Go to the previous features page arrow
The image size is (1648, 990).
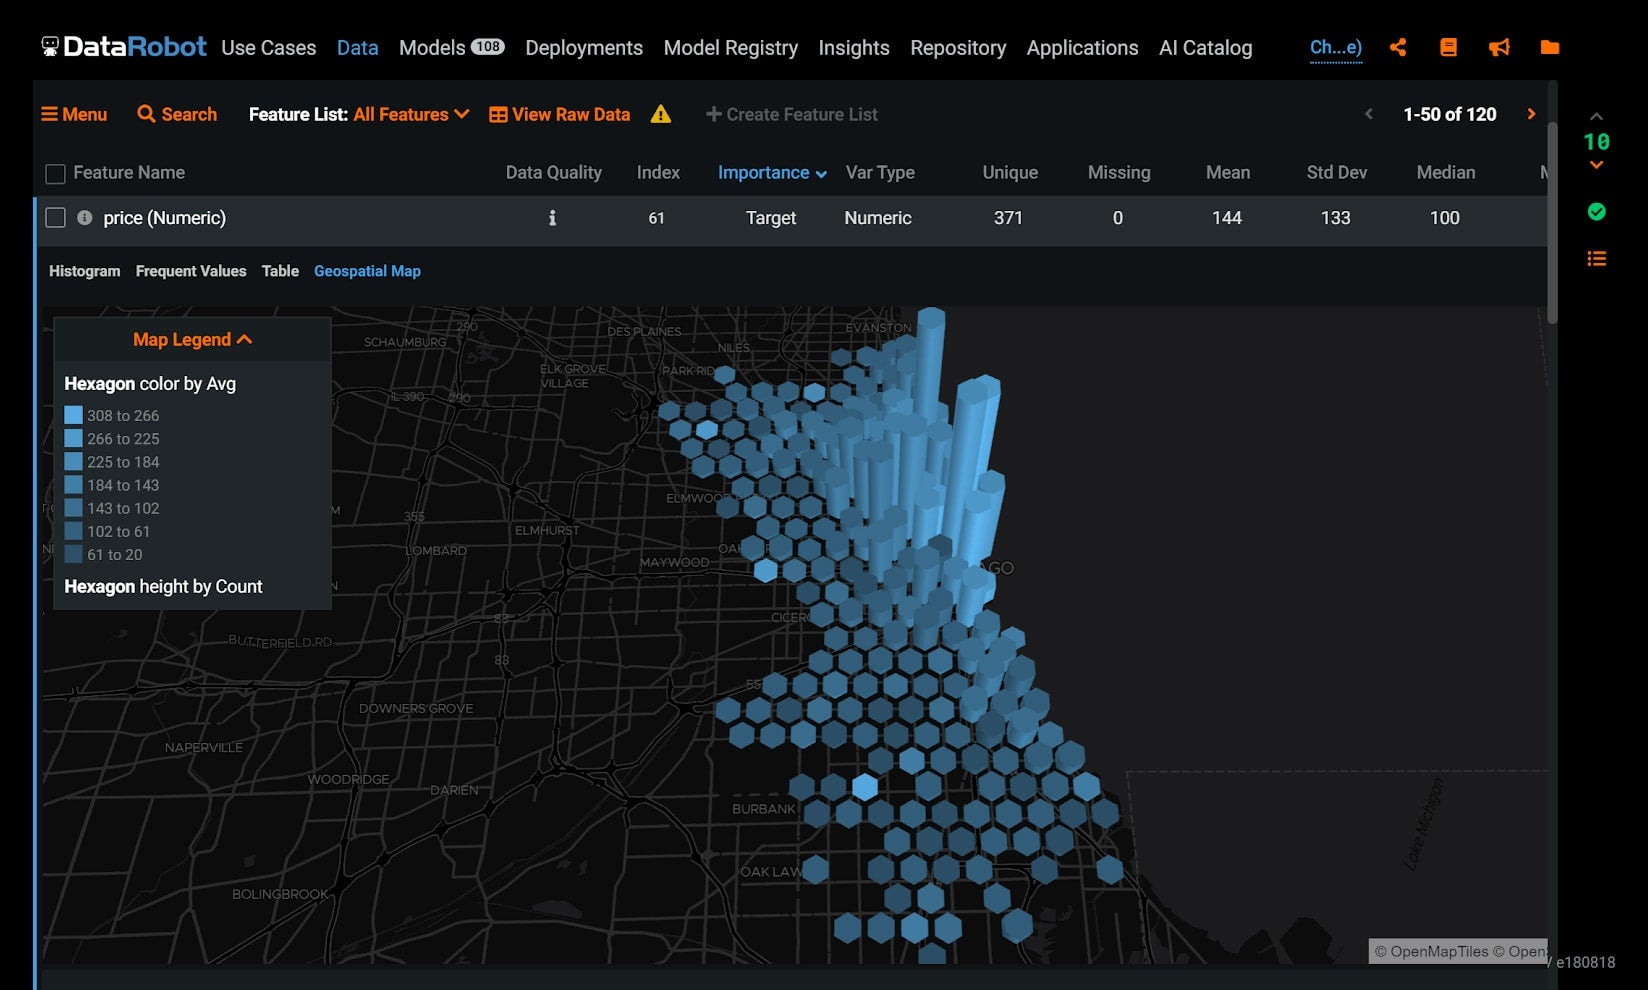(1369, 114)
